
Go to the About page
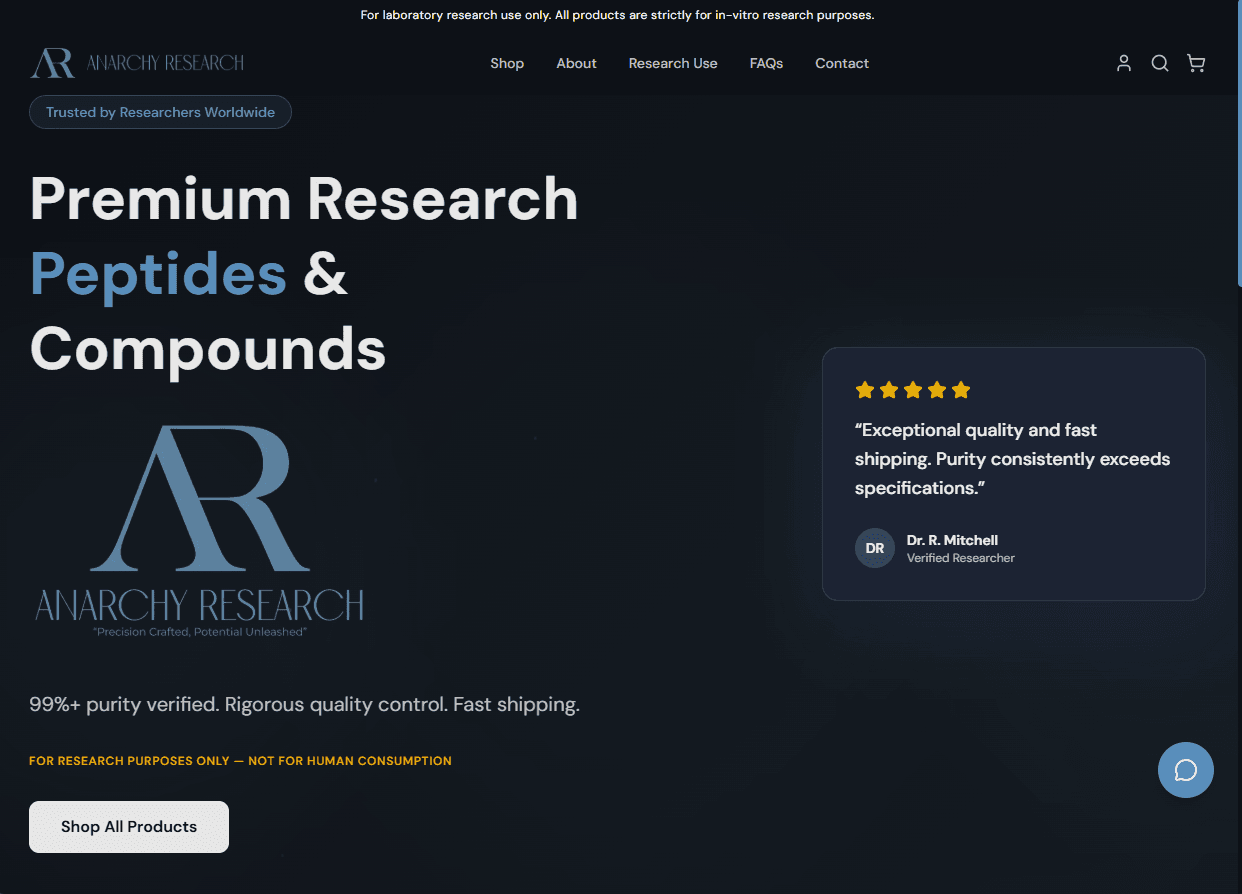[x=576, y=63]
